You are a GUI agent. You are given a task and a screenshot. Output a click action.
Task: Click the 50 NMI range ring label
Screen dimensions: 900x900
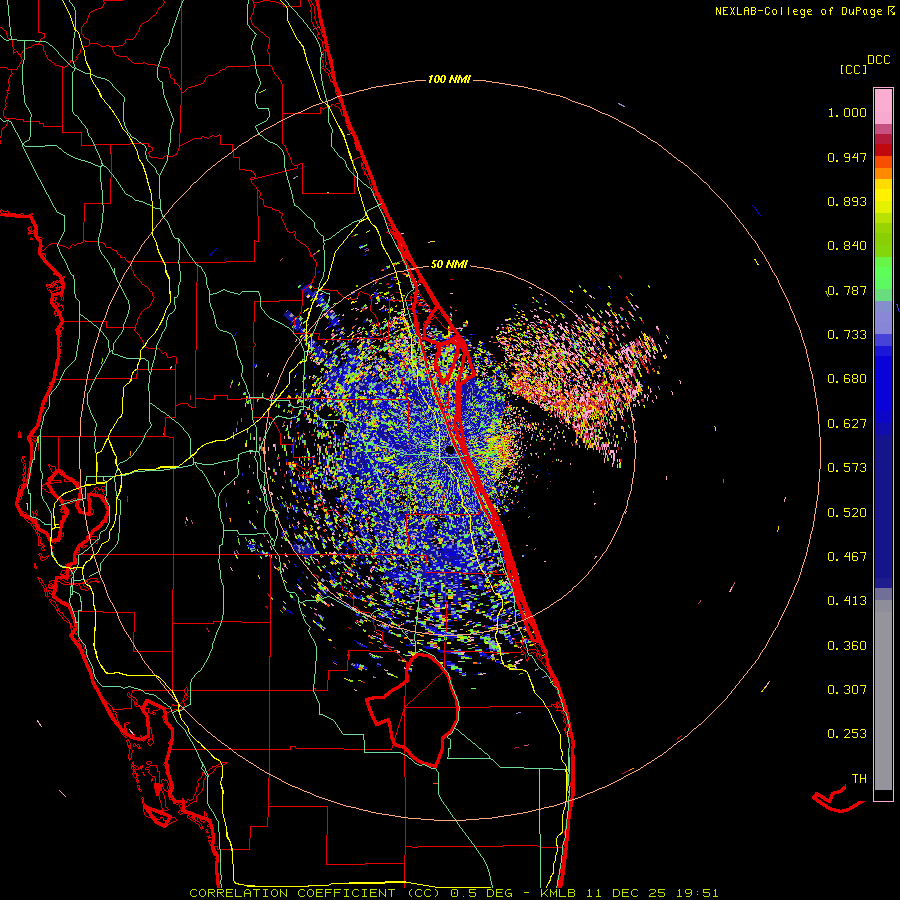449,265
